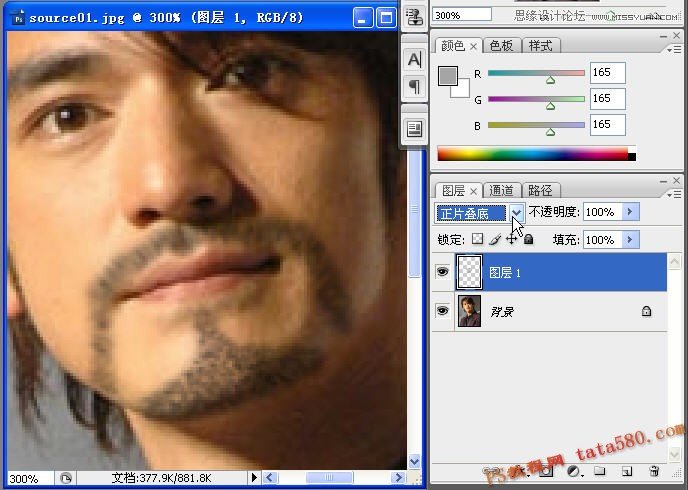Image resolution: width=688 pixels, height=490 pixels.
Task: Toggle lock transparent pixels
Action: tap(477, 239)
